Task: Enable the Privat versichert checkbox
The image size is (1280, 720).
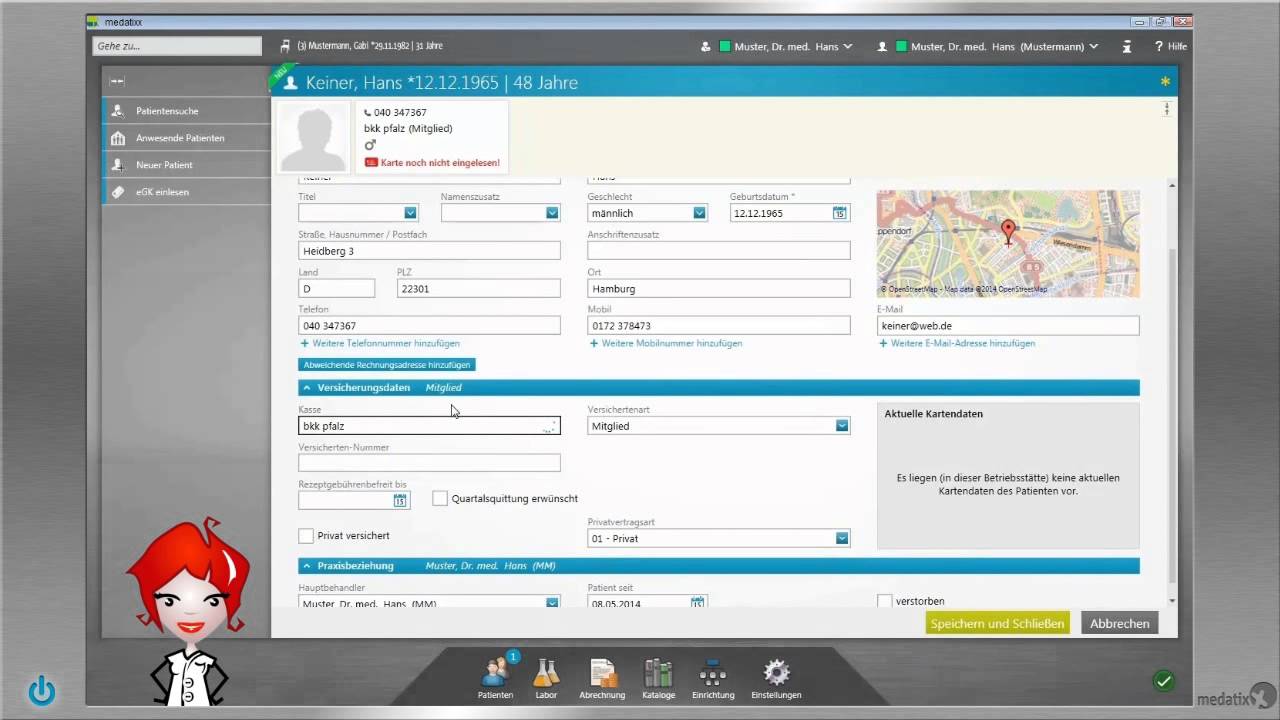Action: tap(306, 536)
